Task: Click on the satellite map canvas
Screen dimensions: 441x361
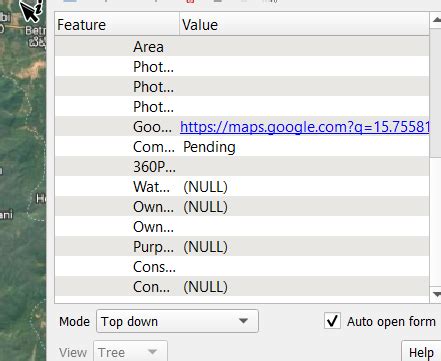Action: click(23, 200)
